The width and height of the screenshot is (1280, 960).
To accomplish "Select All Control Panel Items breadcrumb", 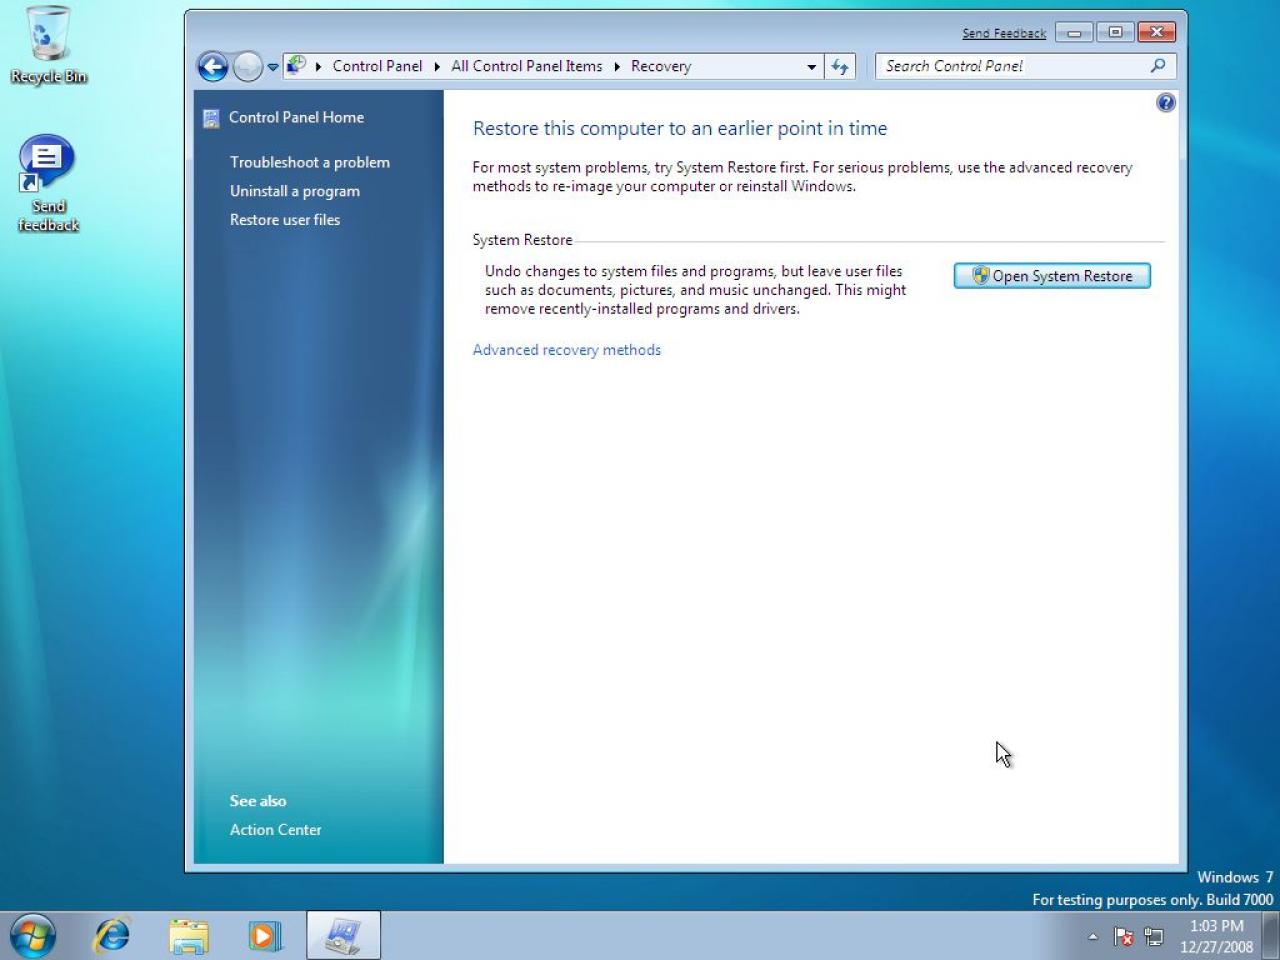I will [526, 66].
